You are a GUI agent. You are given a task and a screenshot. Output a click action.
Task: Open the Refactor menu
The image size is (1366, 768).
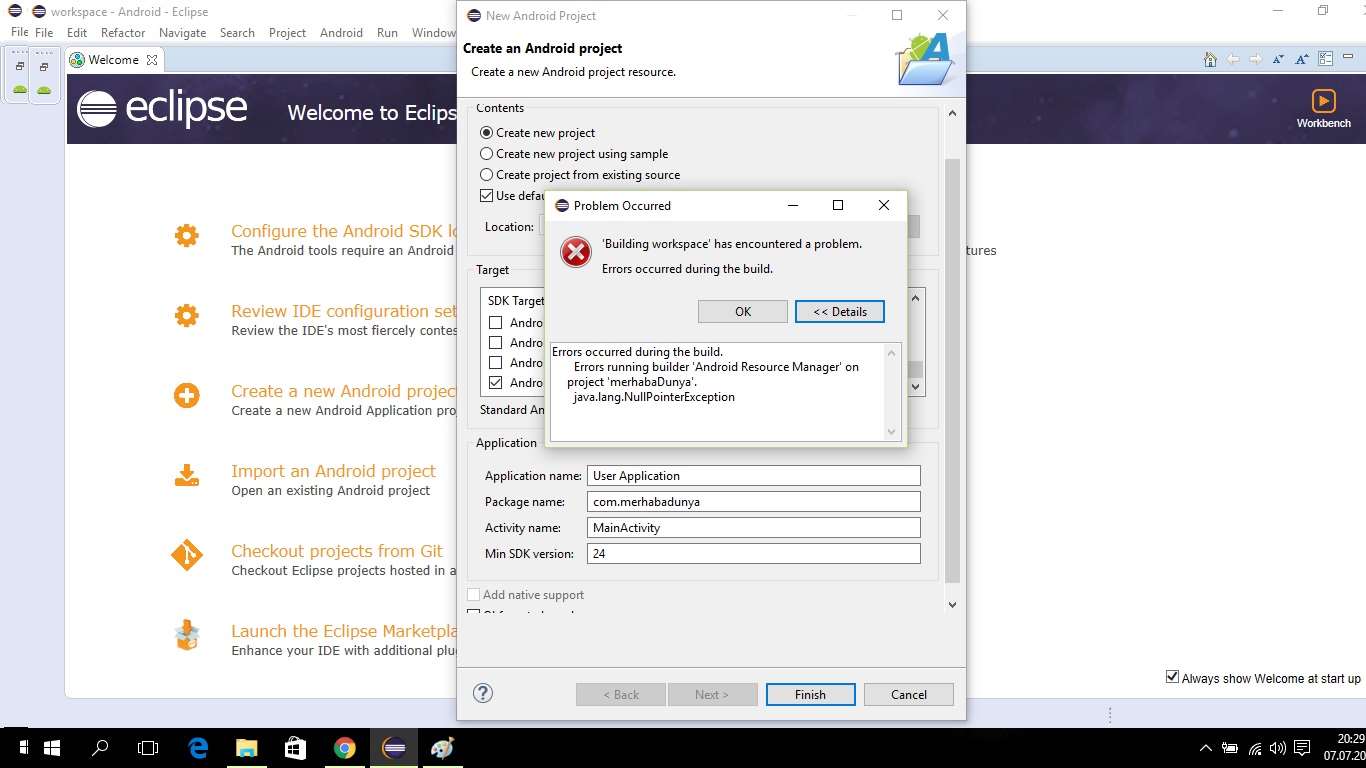click(123, 32)
